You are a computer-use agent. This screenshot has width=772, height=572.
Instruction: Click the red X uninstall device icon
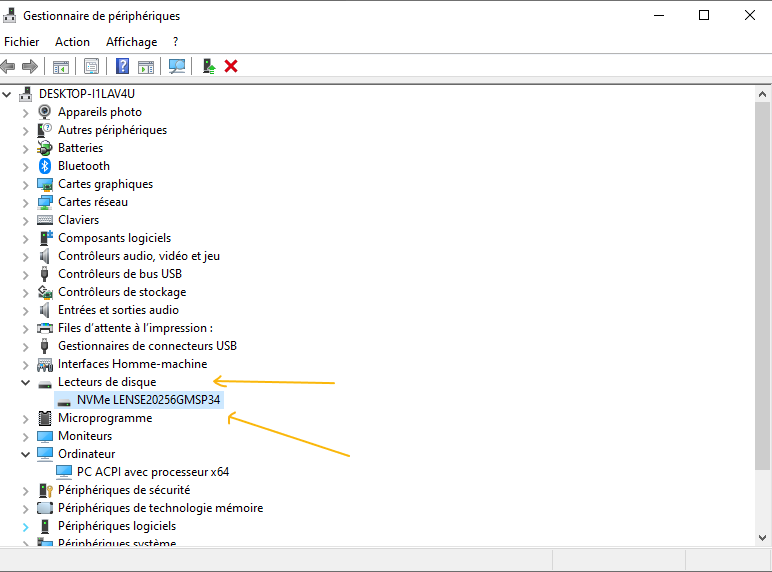pos(231,66)
